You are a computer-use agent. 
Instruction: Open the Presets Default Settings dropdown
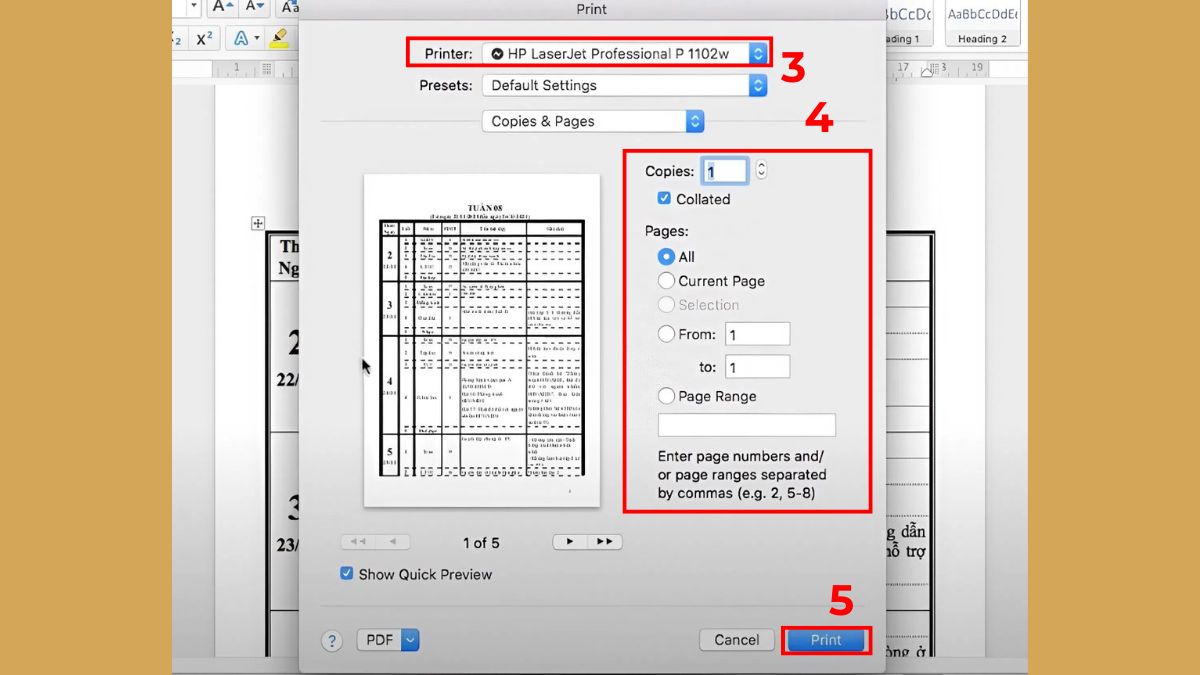[x=625, y=85]
